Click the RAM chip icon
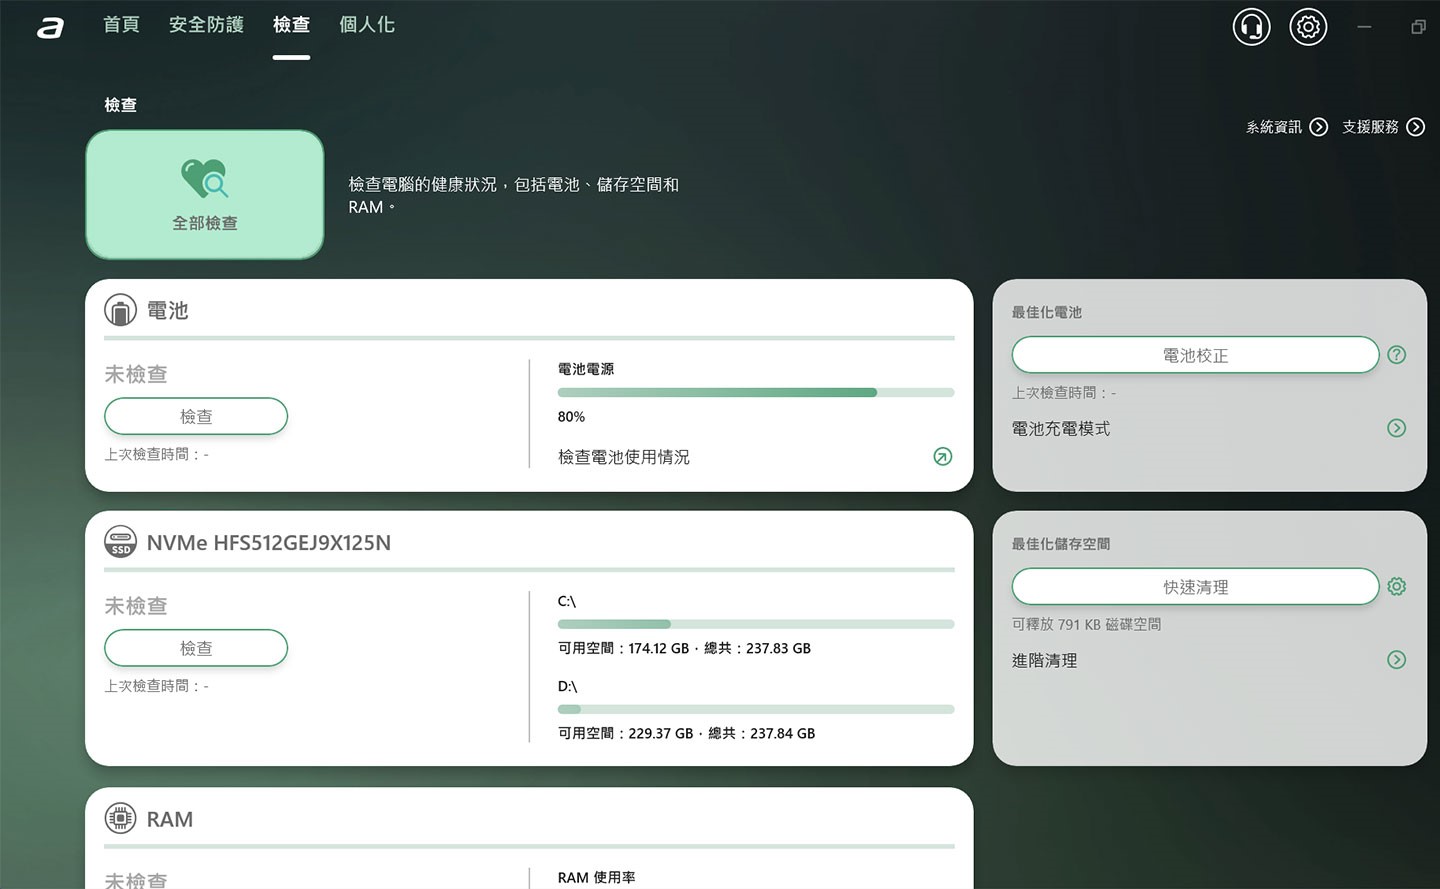The width and height of the screenshot is (1440, 889). 120,819
